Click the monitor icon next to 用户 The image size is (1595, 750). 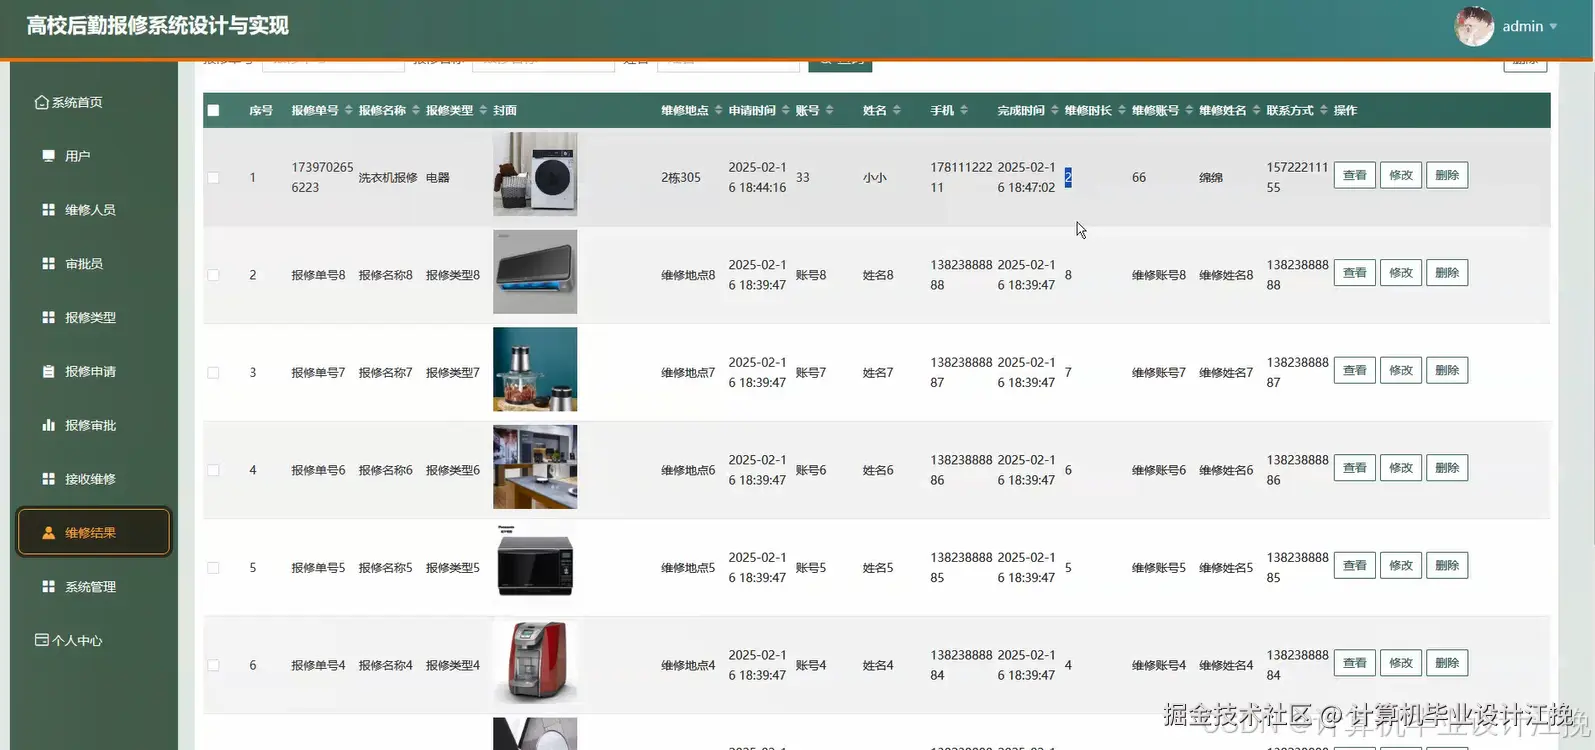[x=48, y=156]
